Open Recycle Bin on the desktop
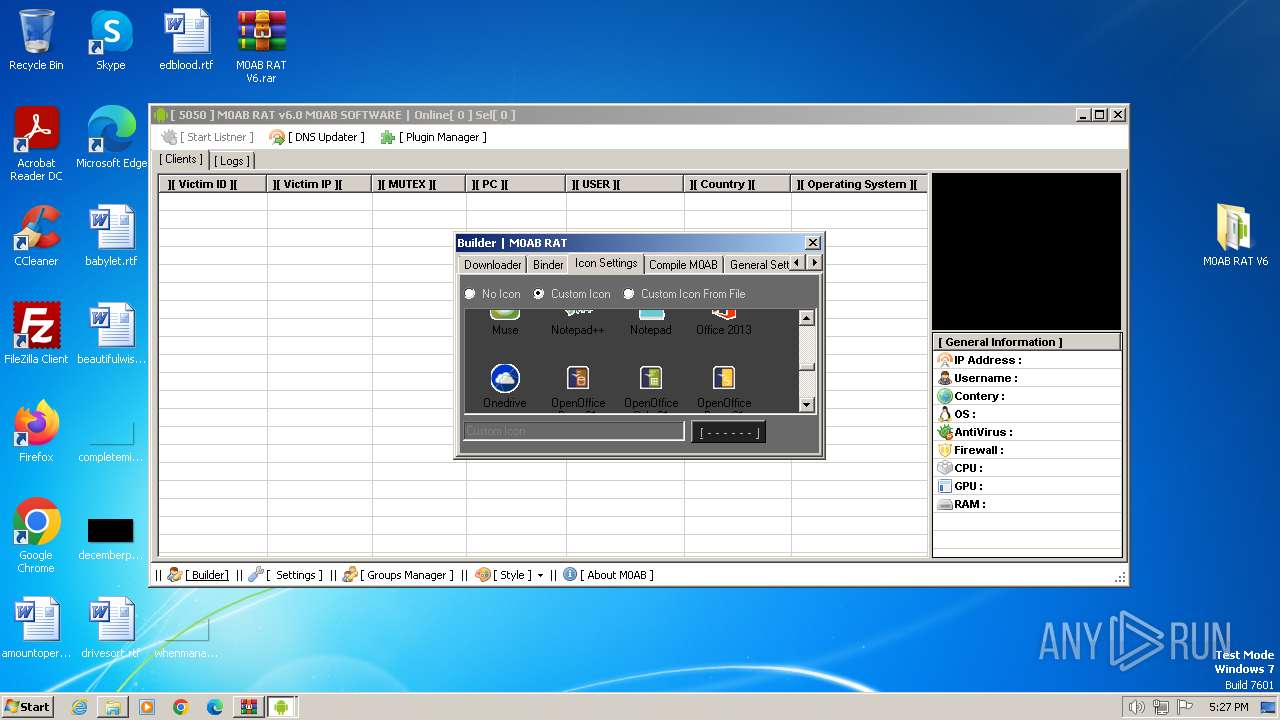This screenshot has height=720, width=1280. pos(36,40)
